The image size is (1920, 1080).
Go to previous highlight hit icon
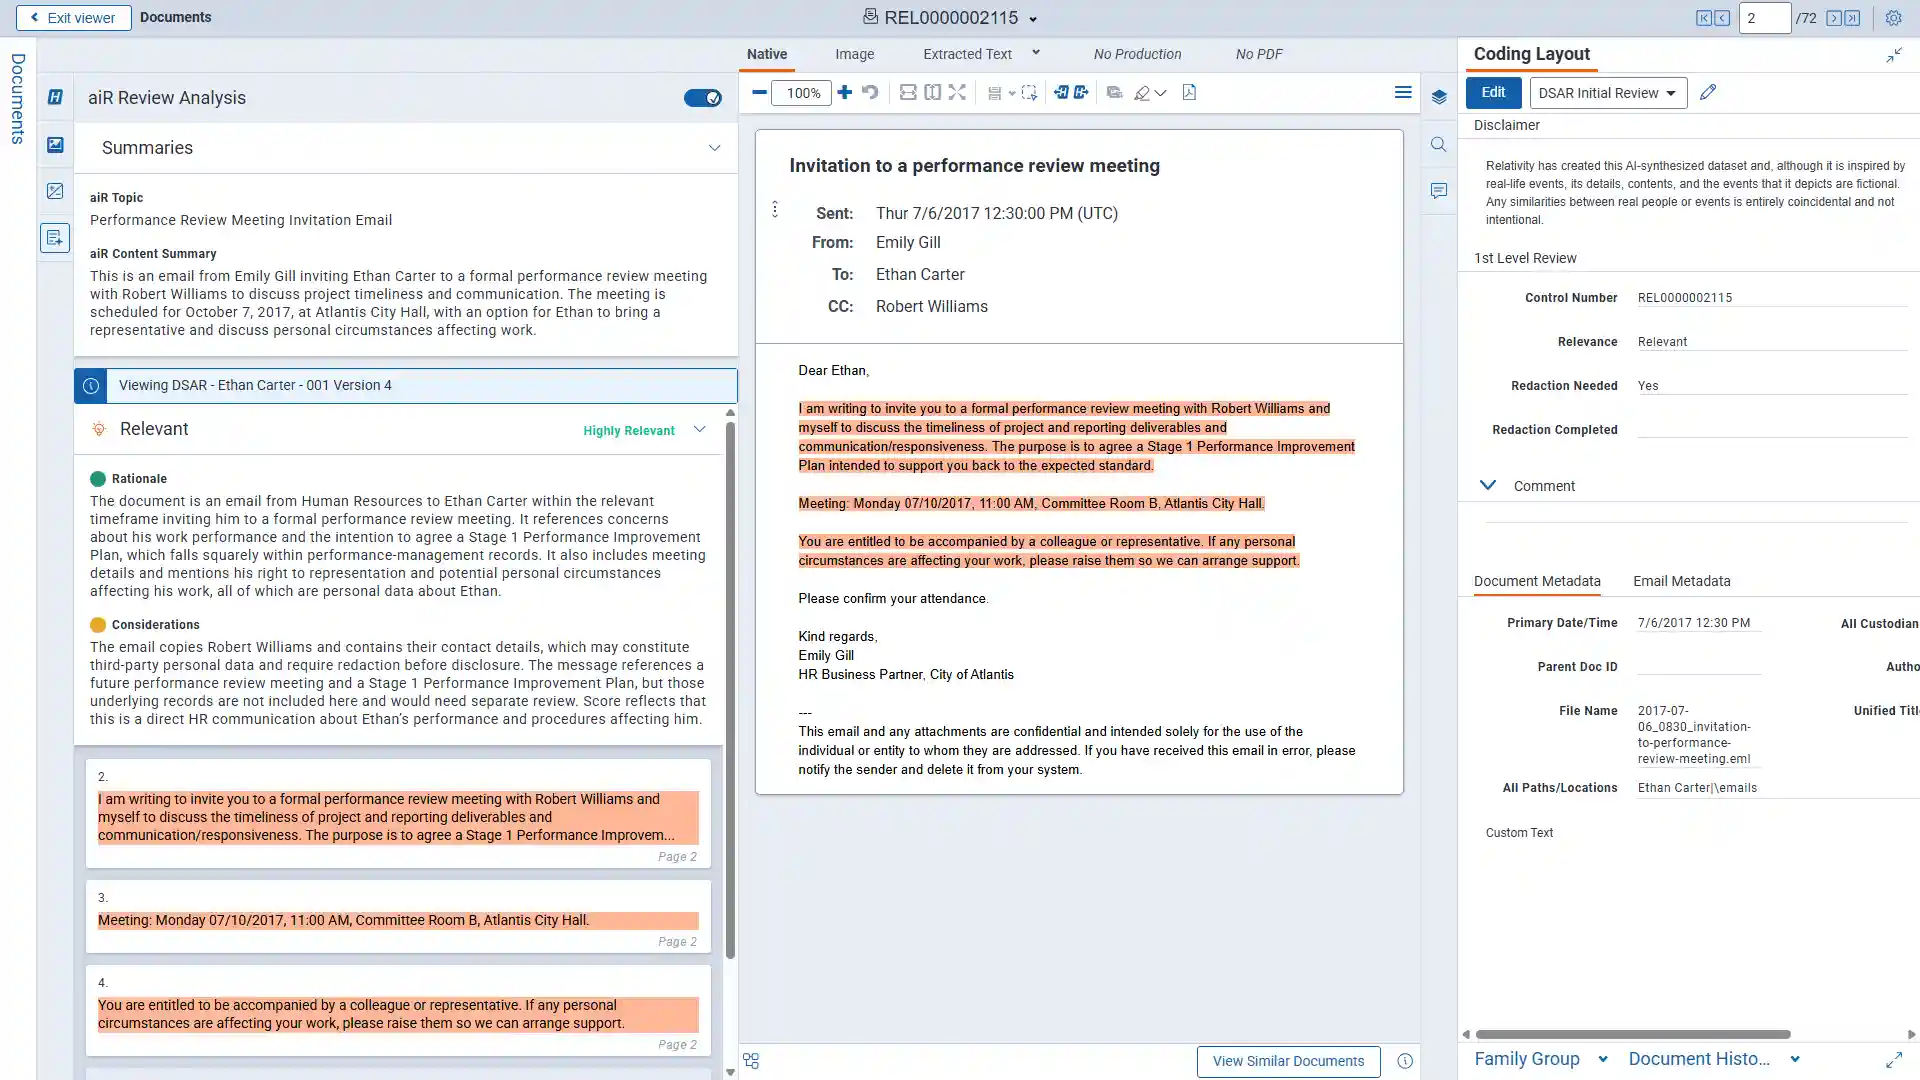(1061, 93)
